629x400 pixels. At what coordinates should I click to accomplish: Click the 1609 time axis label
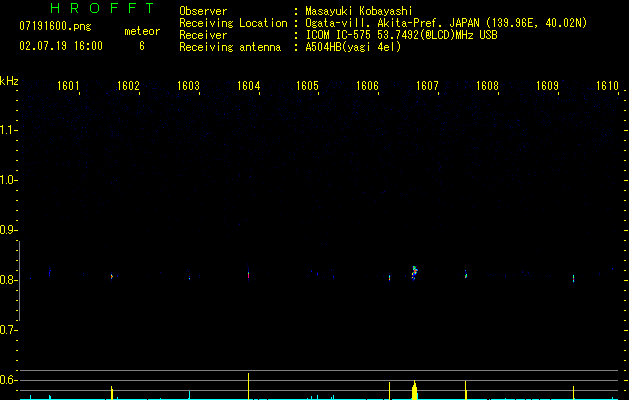[547, 85]
